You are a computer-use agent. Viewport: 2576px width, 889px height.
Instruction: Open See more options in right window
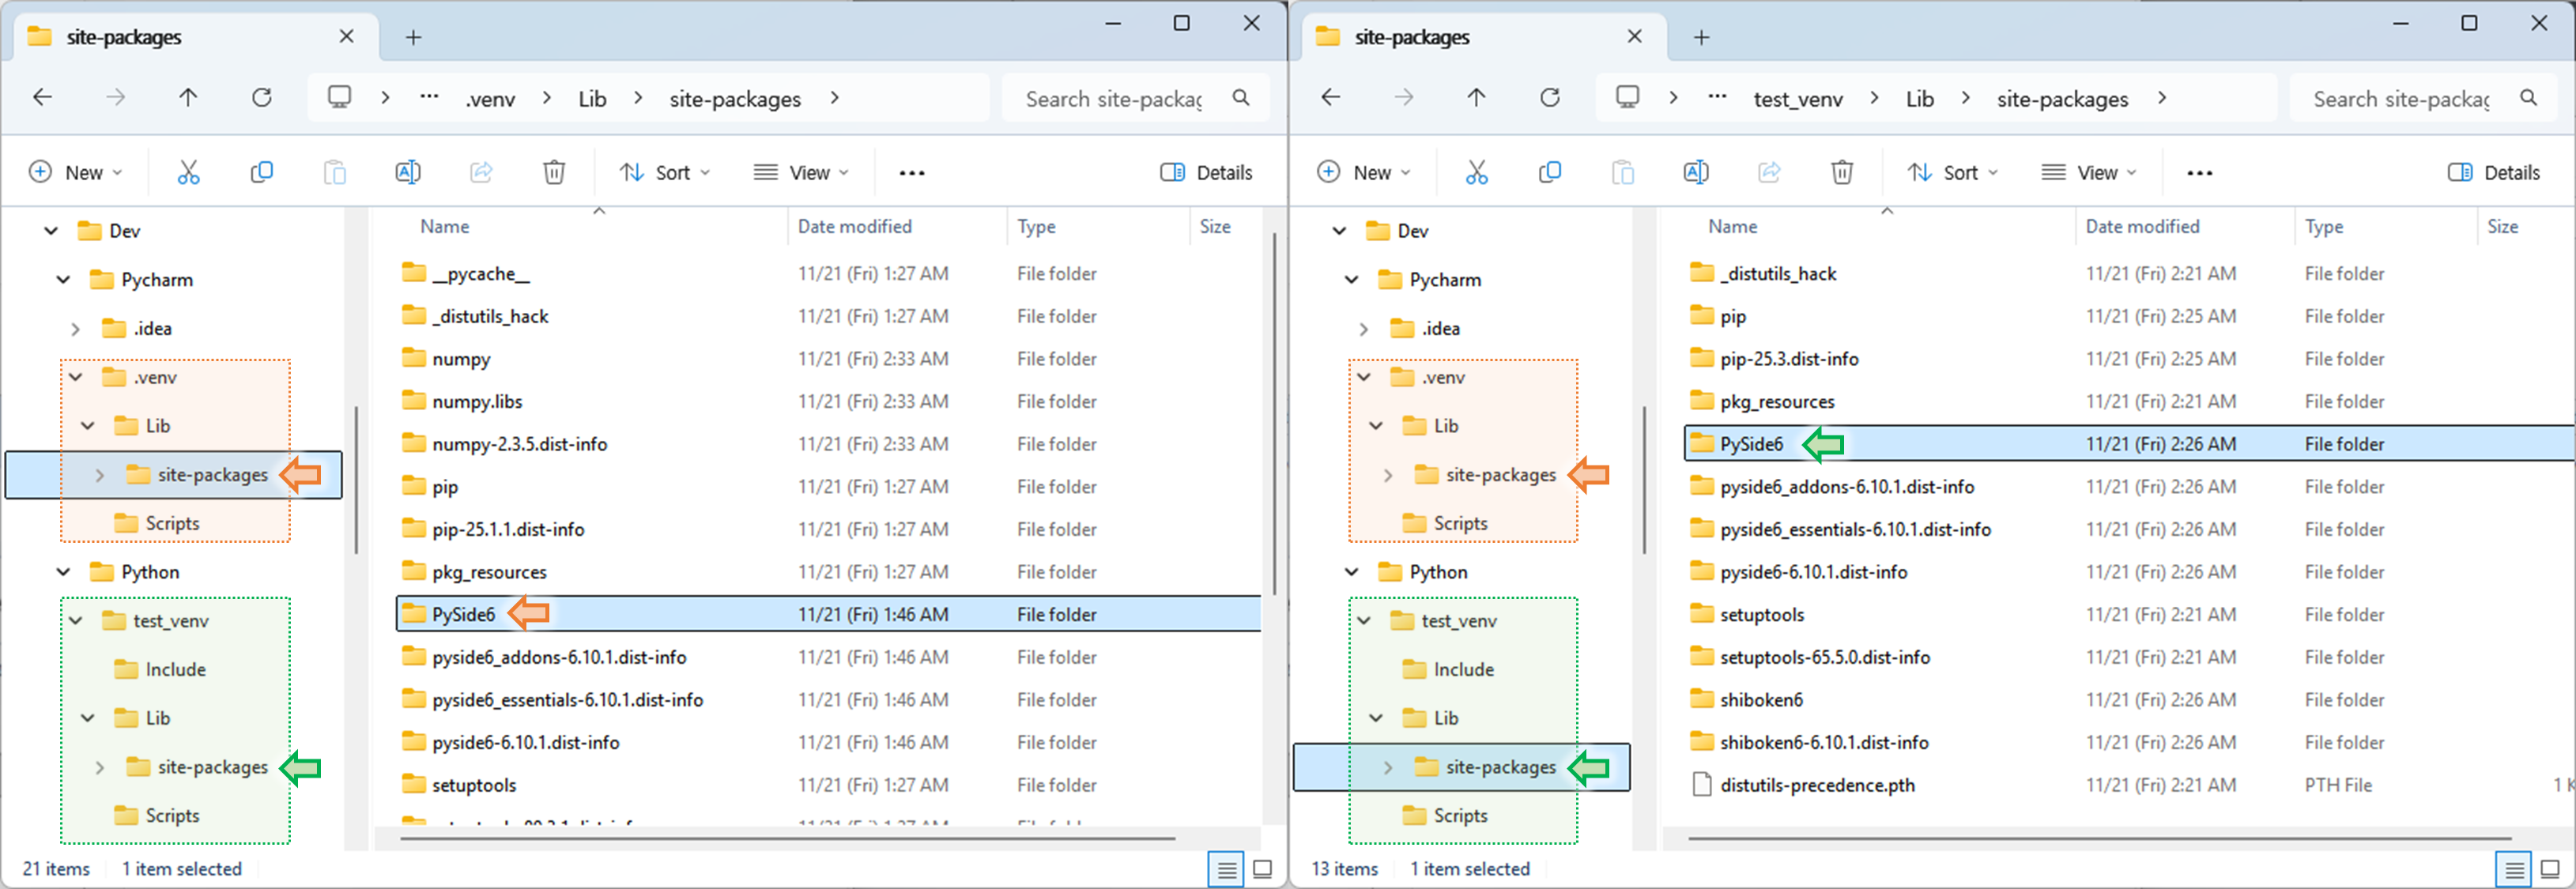pos(2199,172)
